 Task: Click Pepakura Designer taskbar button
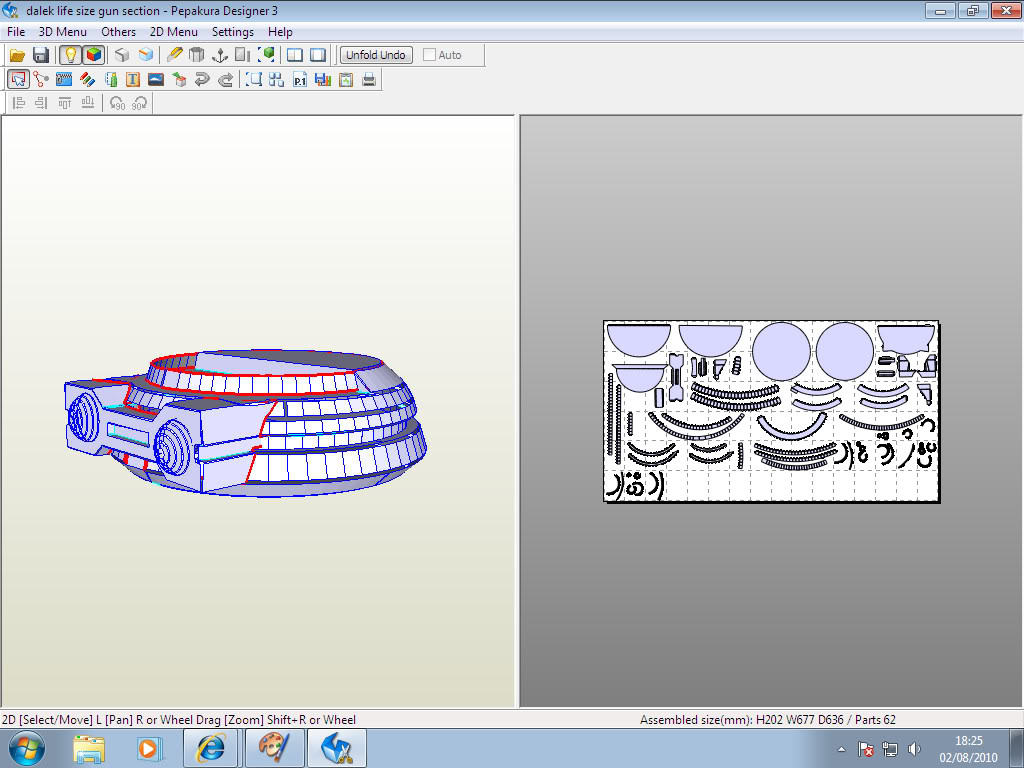337,748
